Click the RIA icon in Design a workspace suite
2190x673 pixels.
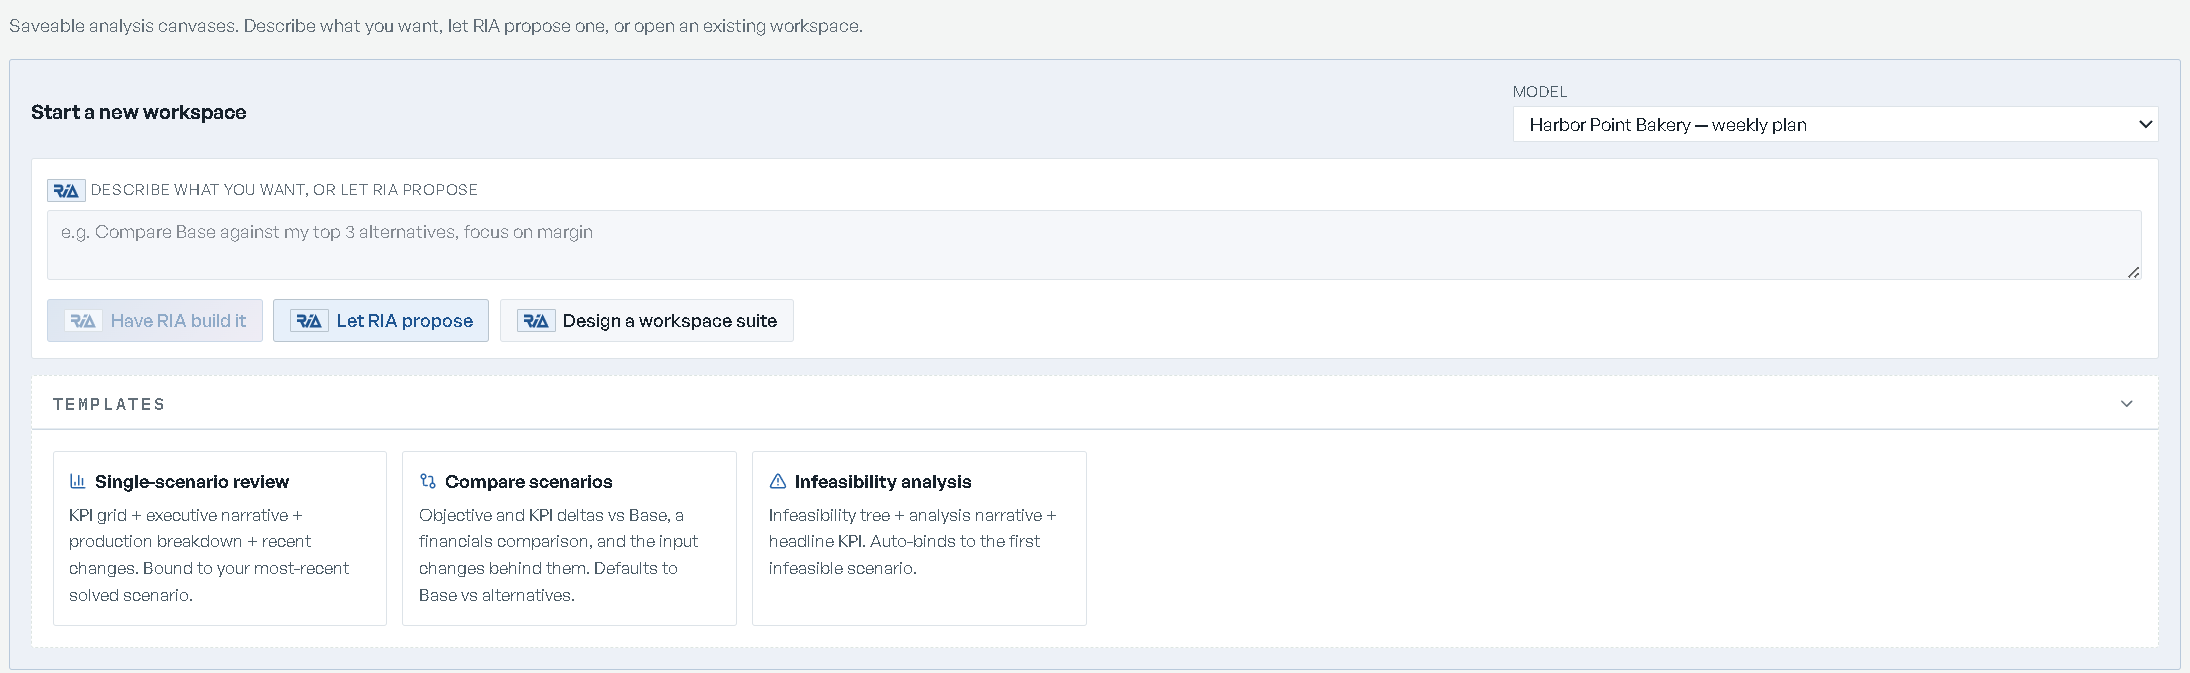pyautogui.click(x=536, y=321)
